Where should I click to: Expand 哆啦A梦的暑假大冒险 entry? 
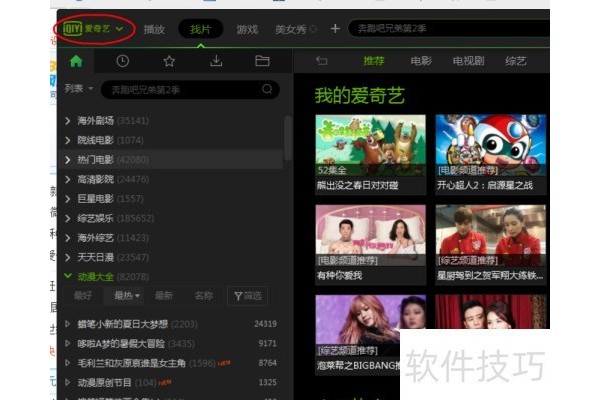pos(68,343)
